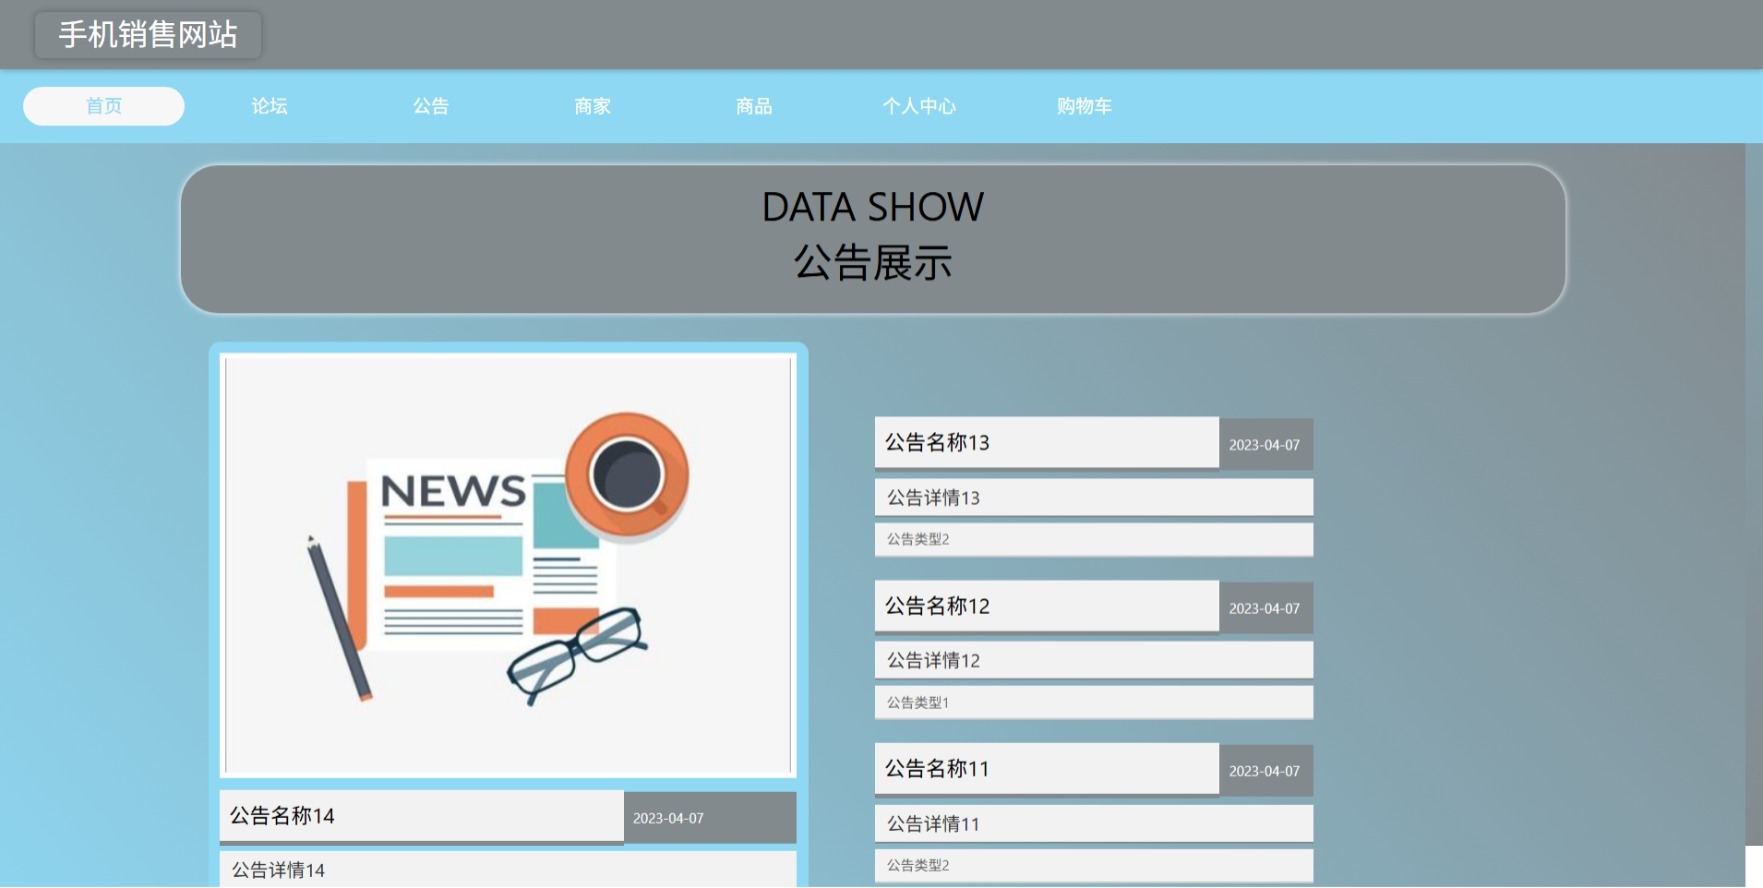The image size is (1763, 888).
Task: Click the date next to 公告名称13
Action: [1265, 445]
